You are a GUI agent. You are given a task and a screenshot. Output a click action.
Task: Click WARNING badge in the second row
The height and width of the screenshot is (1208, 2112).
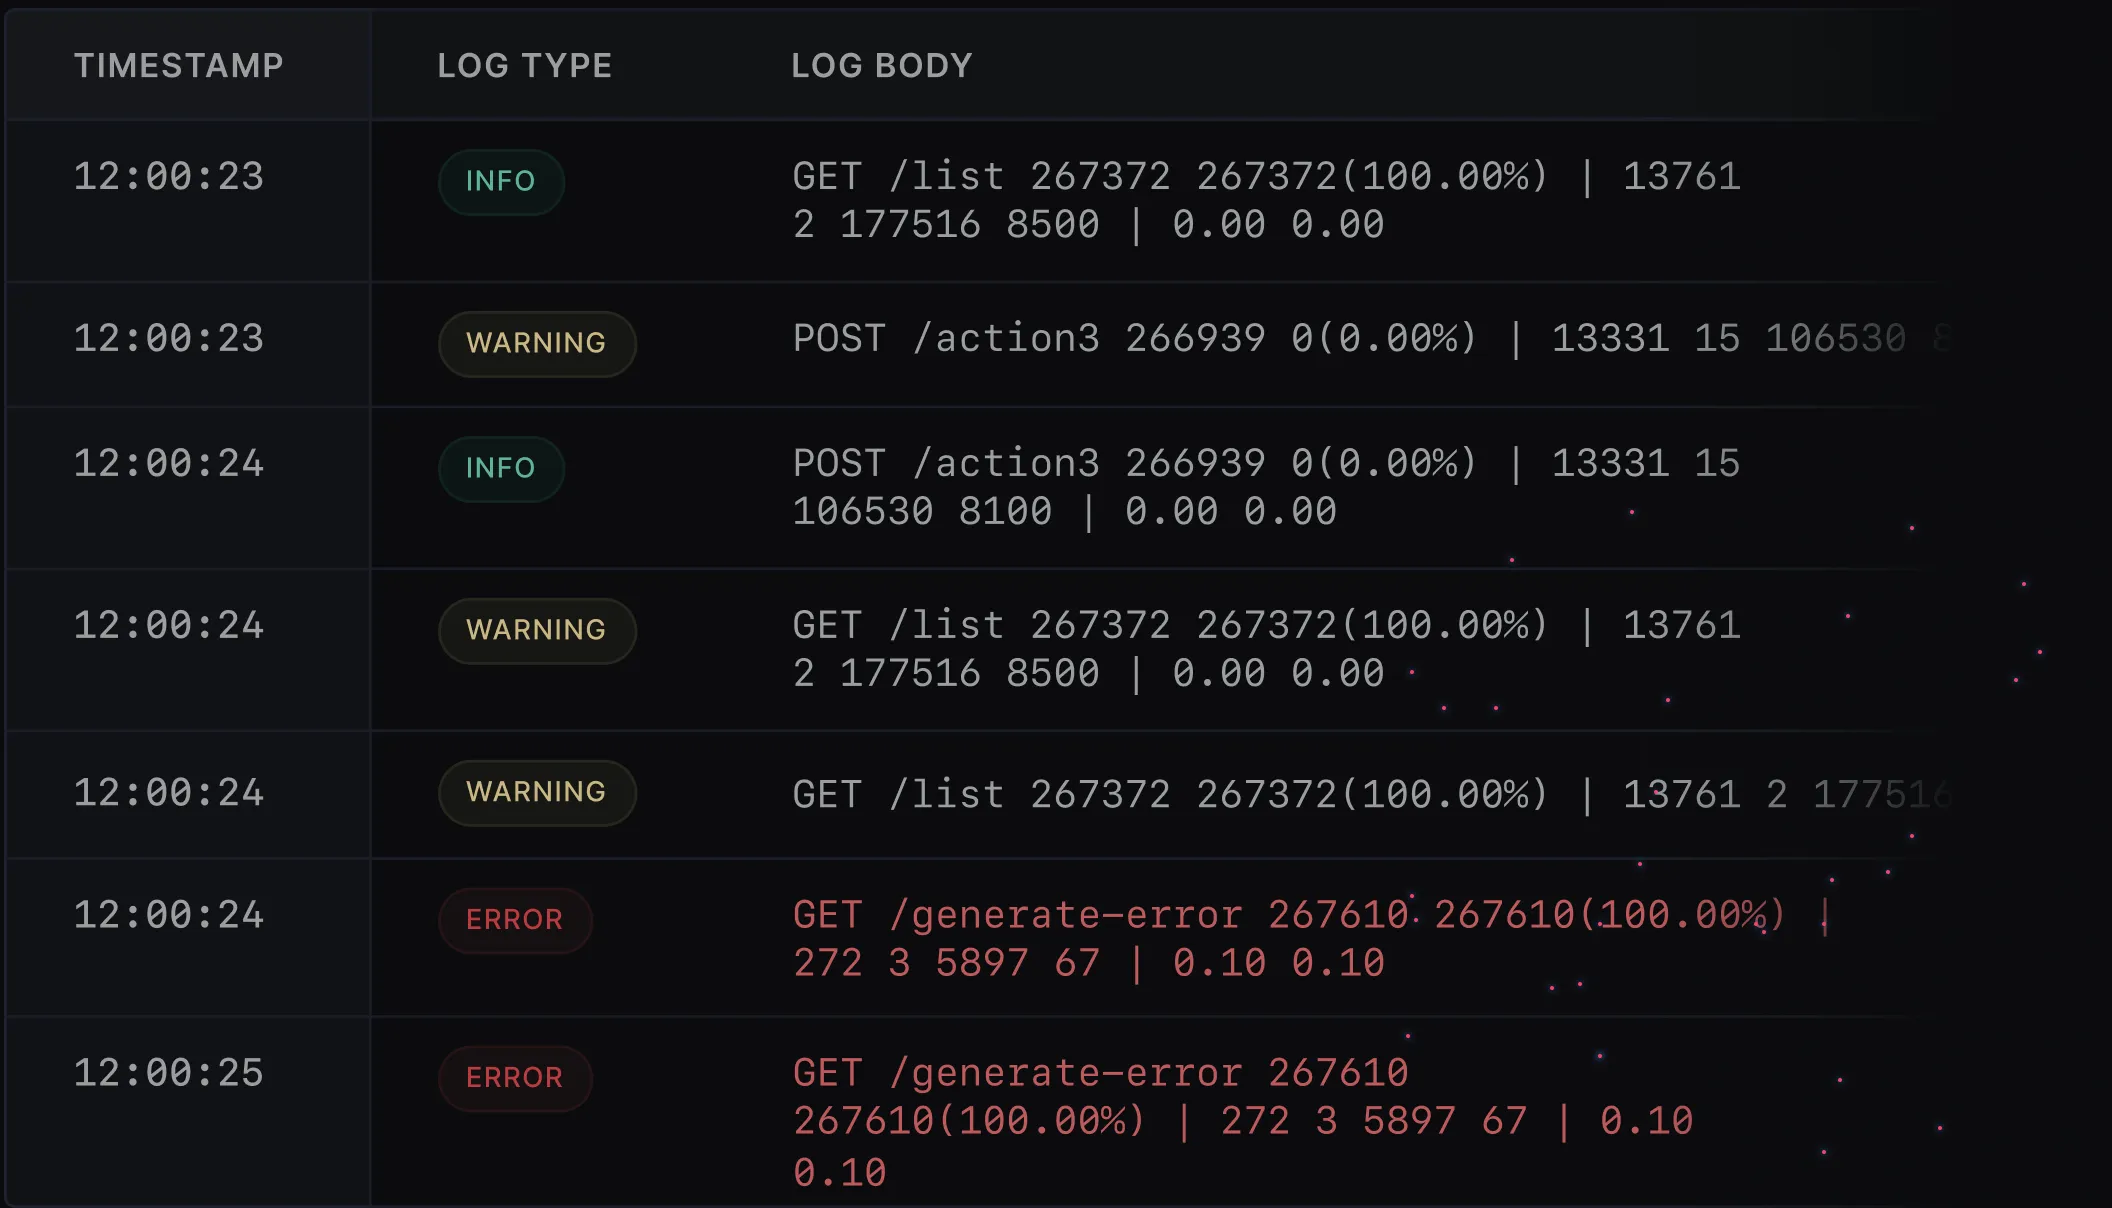[536, 343]
